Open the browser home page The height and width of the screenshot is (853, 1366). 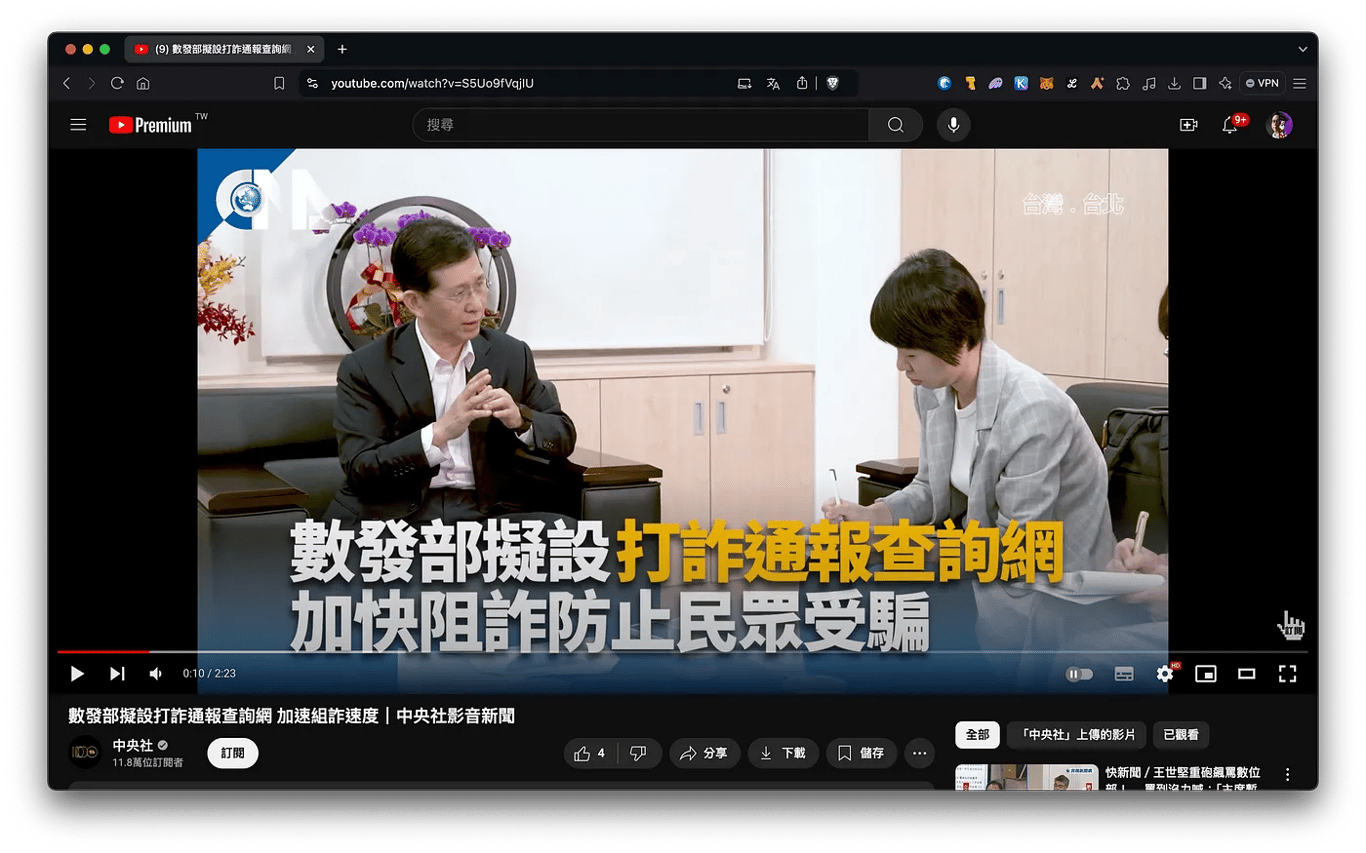pos(143,83)
